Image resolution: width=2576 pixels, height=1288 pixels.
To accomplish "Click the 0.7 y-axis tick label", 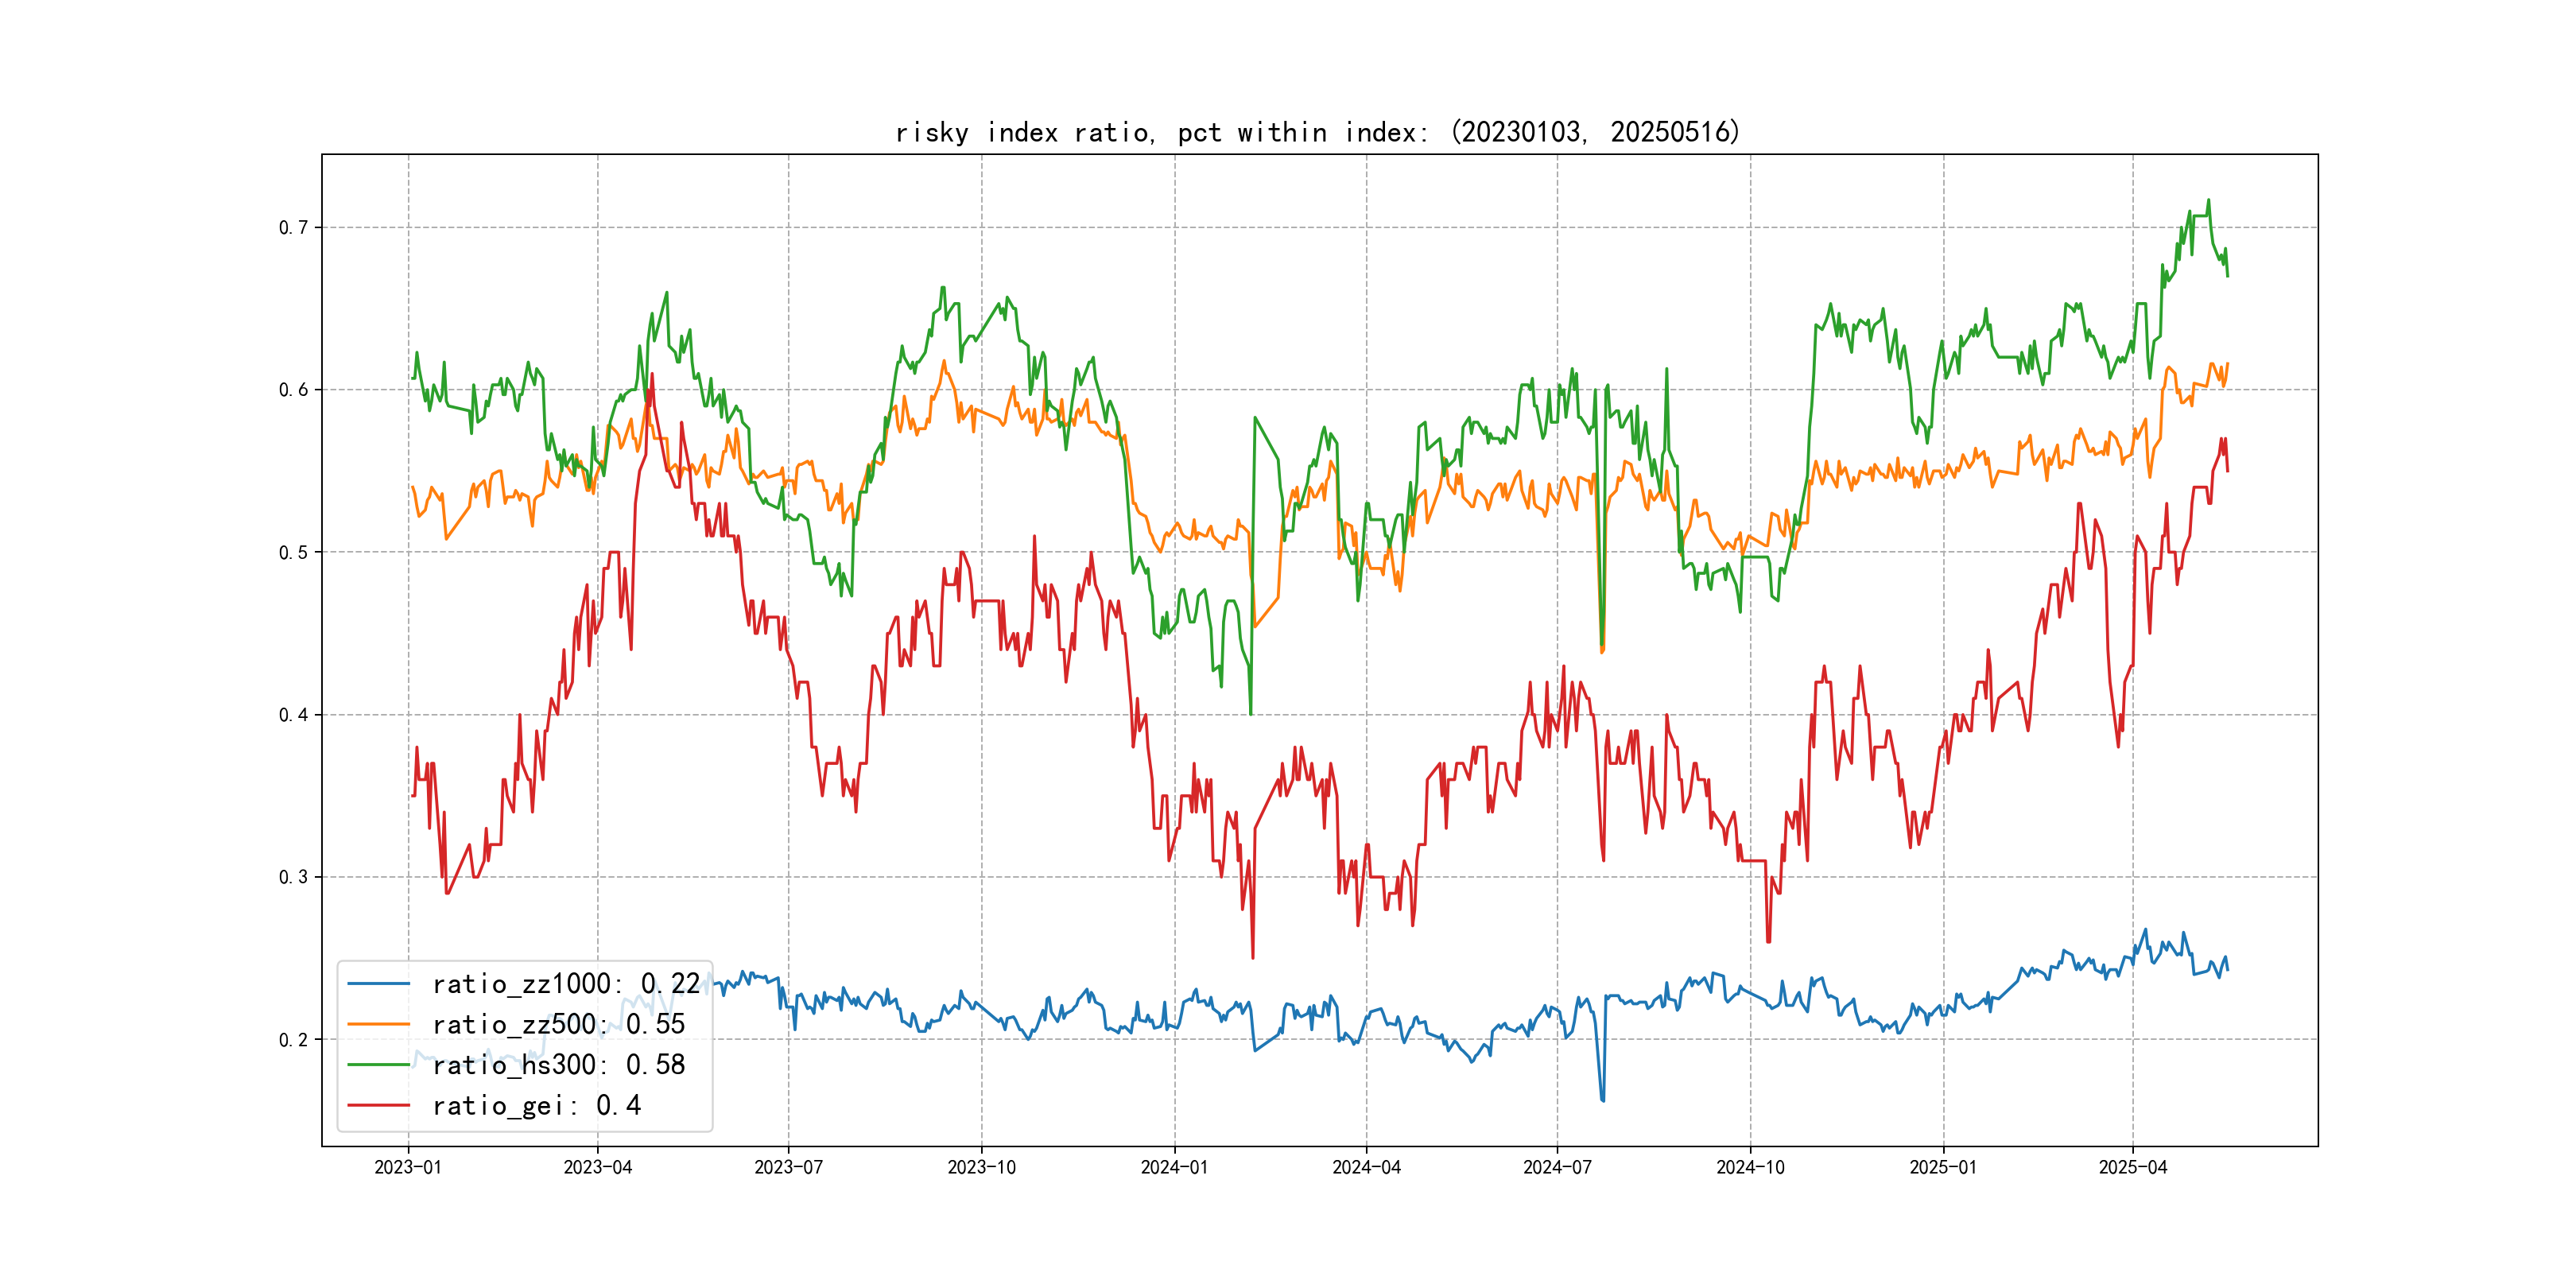I will (293, 227).
